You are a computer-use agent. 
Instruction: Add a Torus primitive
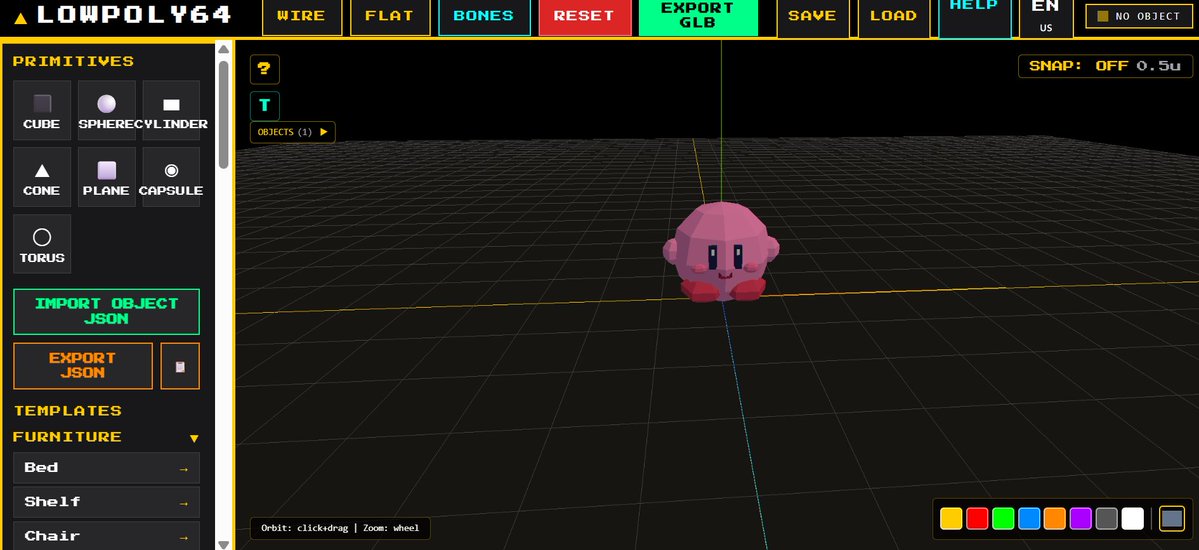click(42, 243)
